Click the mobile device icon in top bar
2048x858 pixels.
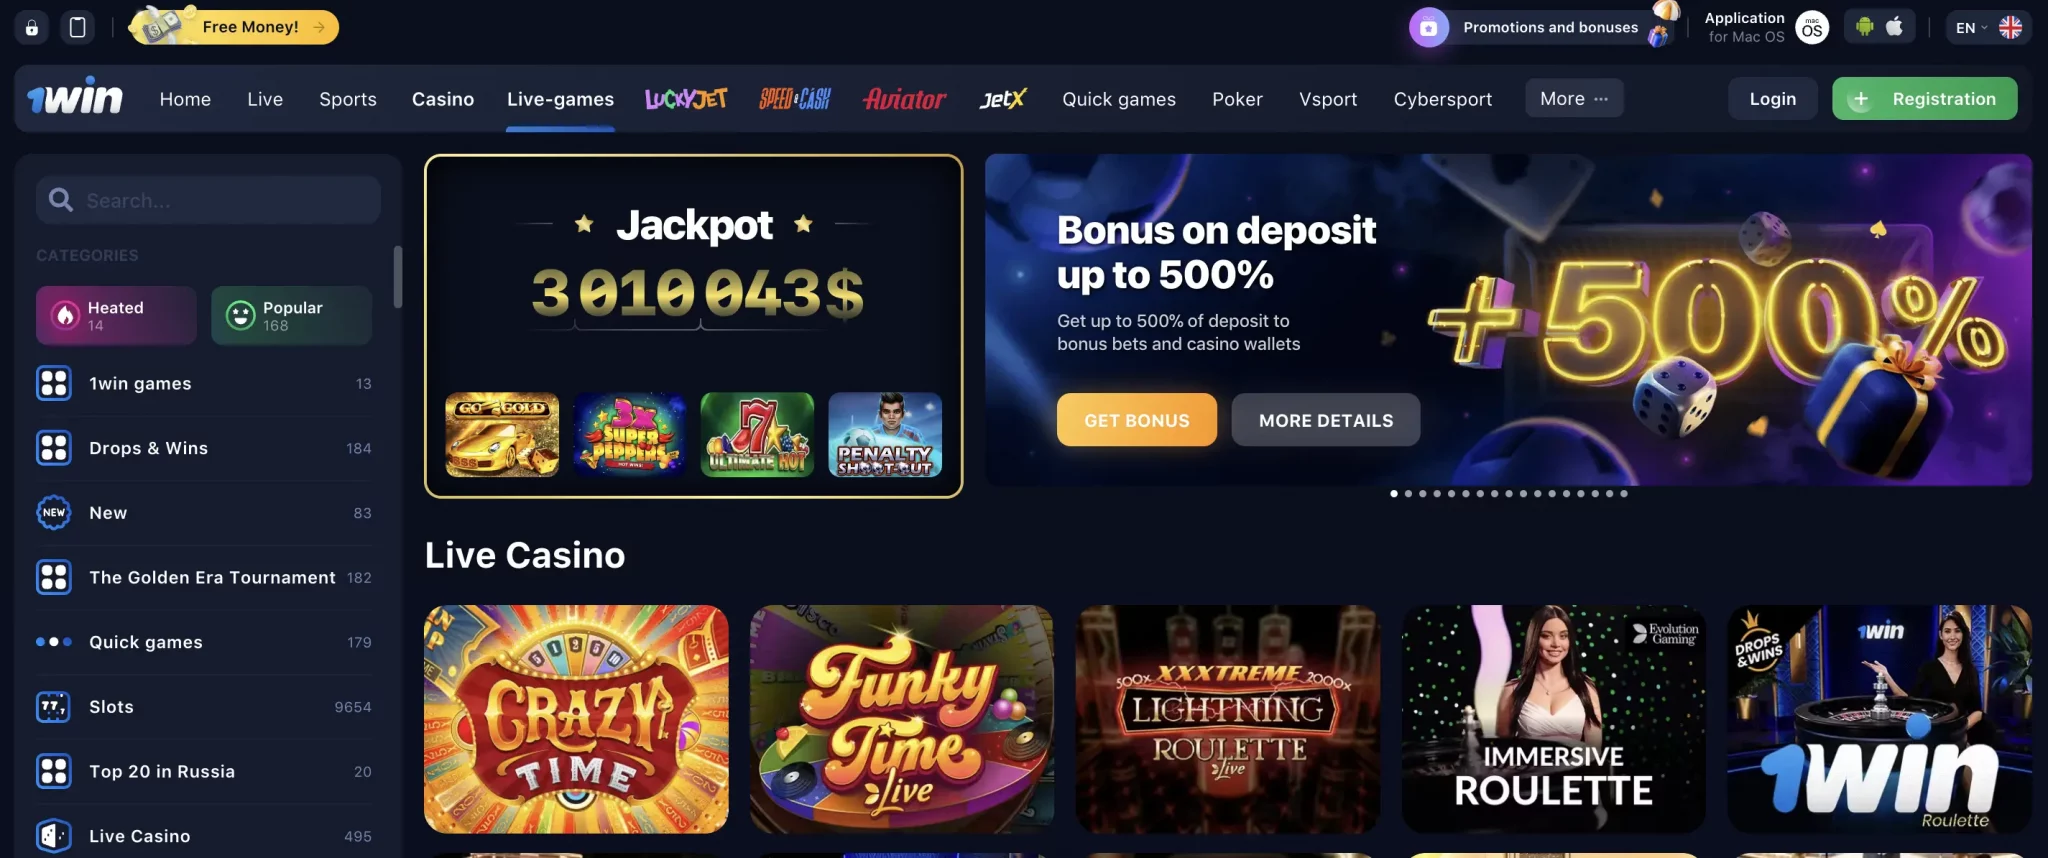click(x=78, y=28)
